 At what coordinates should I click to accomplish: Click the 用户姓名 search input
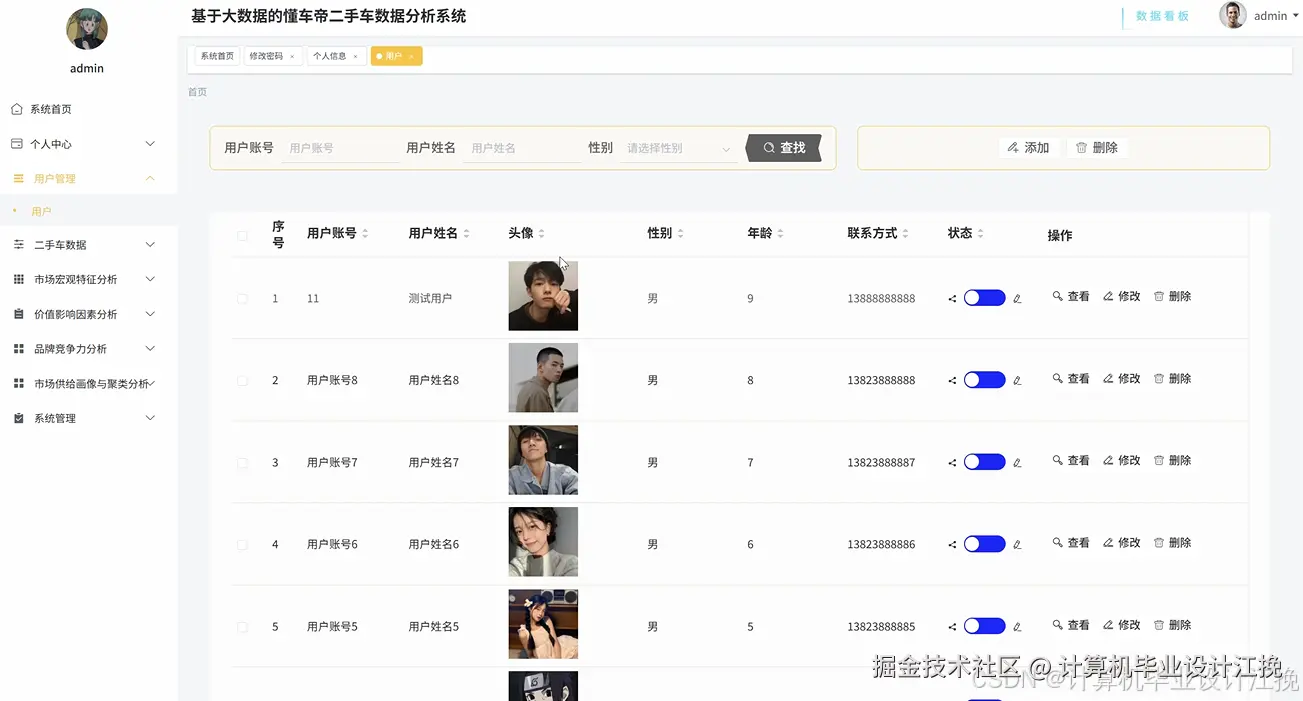point(523,148)
